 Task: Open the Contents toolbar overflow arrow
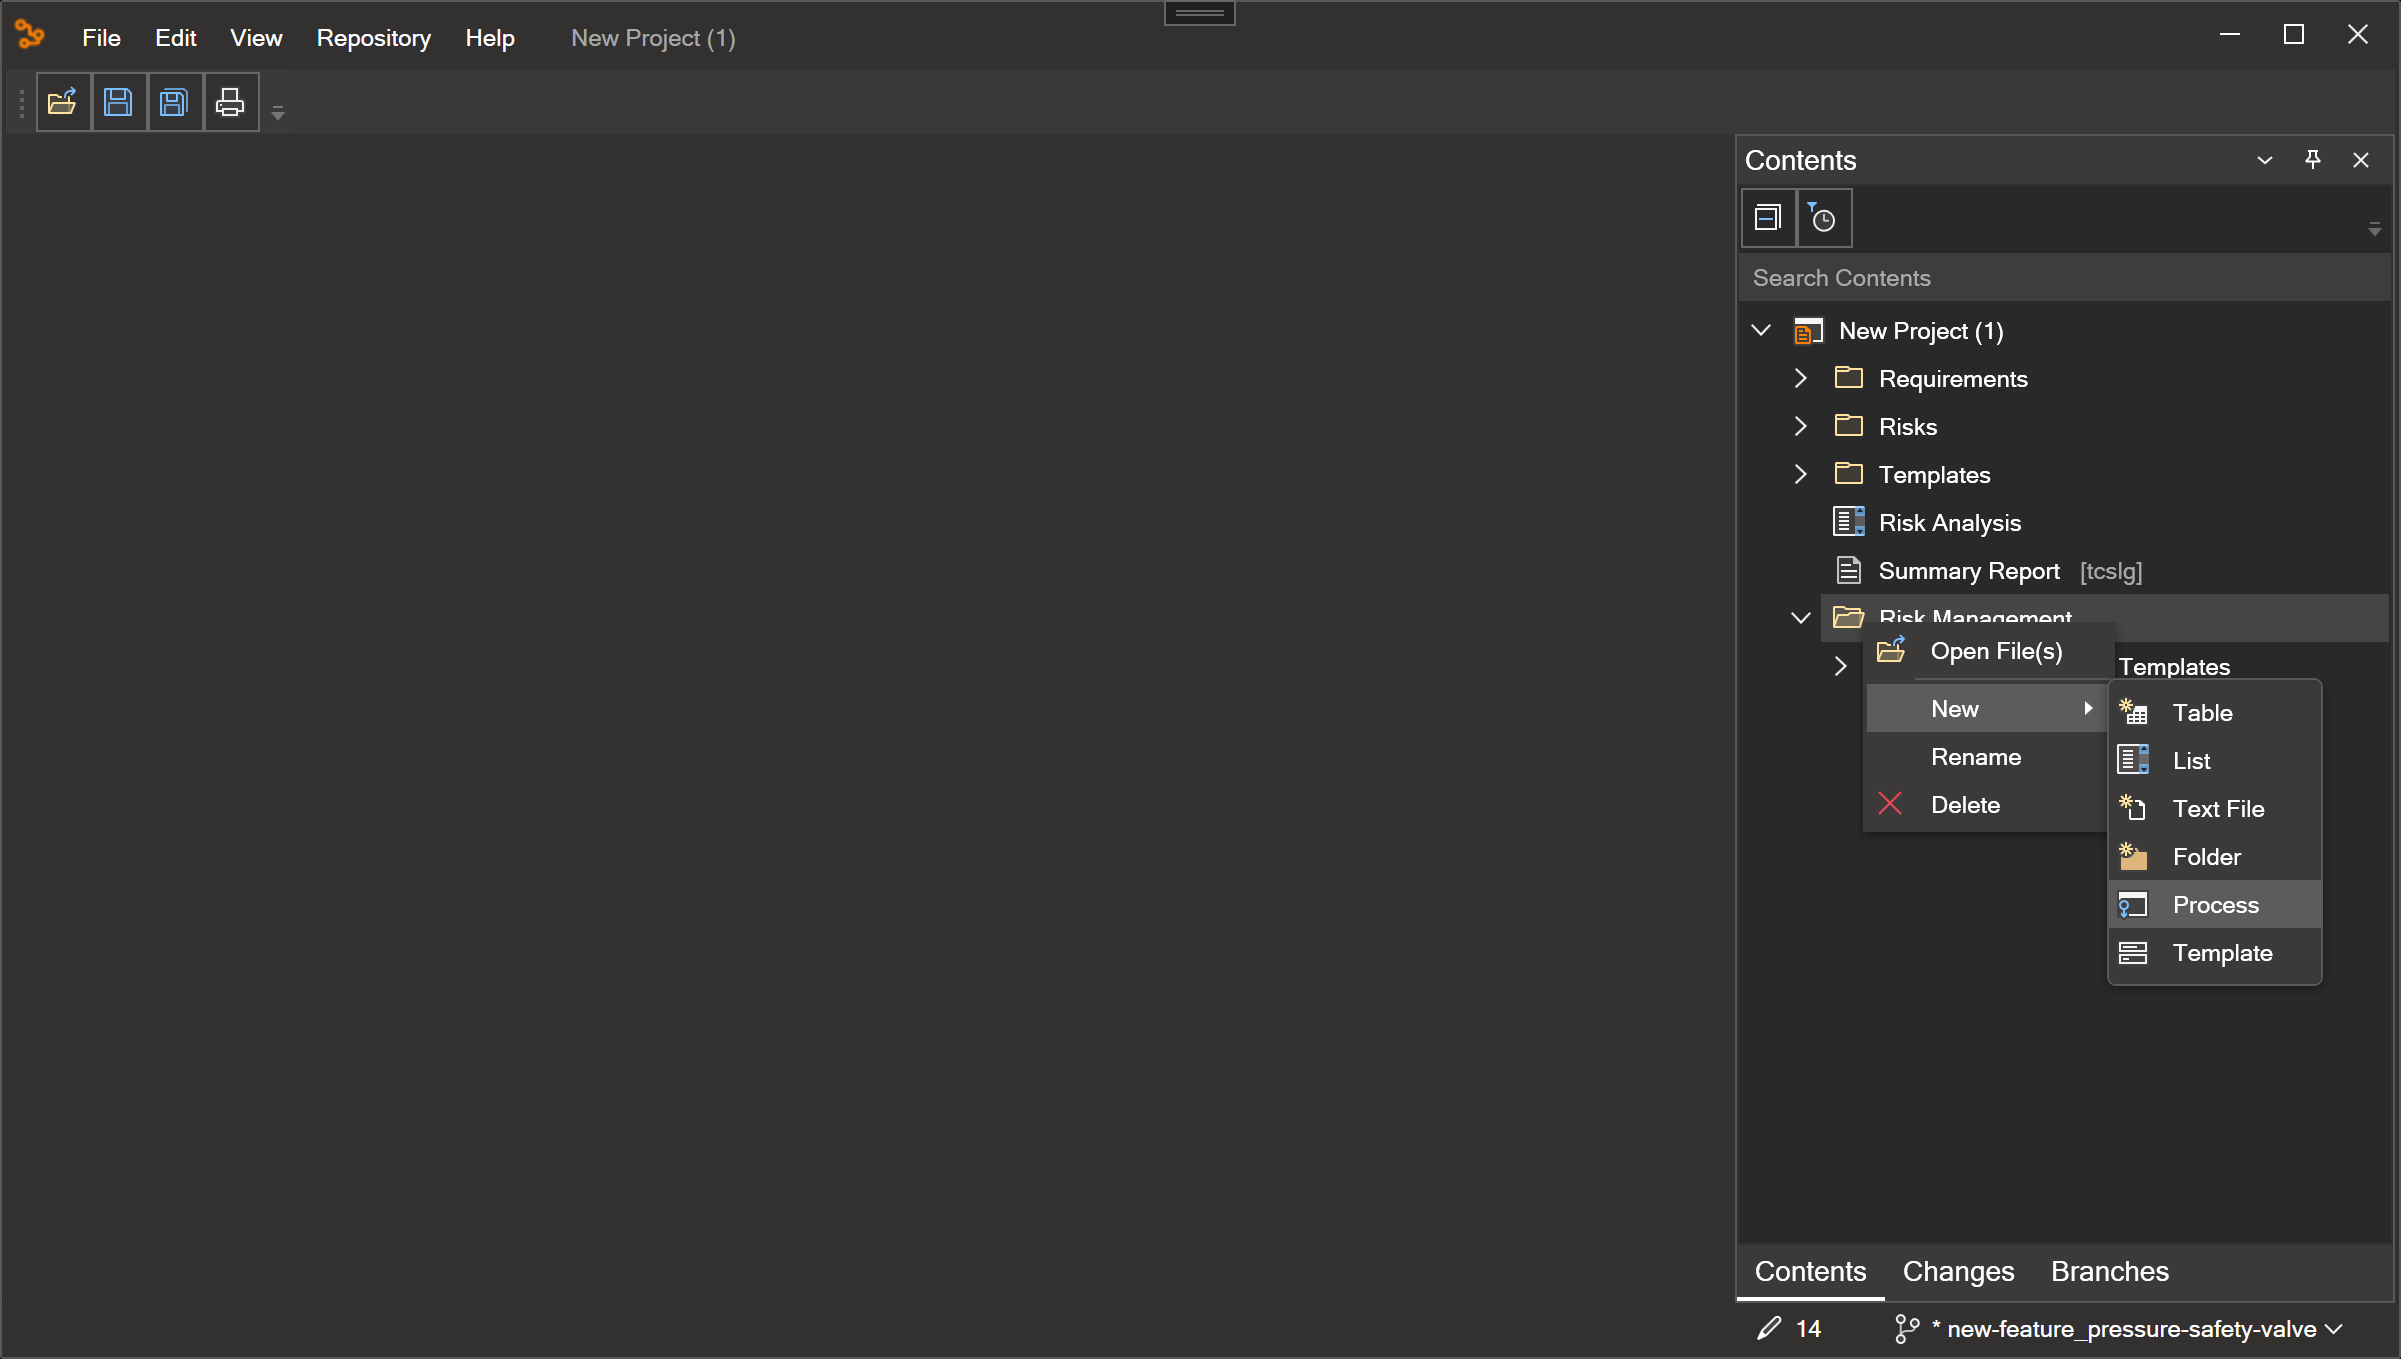click(x=2374, y=230)
